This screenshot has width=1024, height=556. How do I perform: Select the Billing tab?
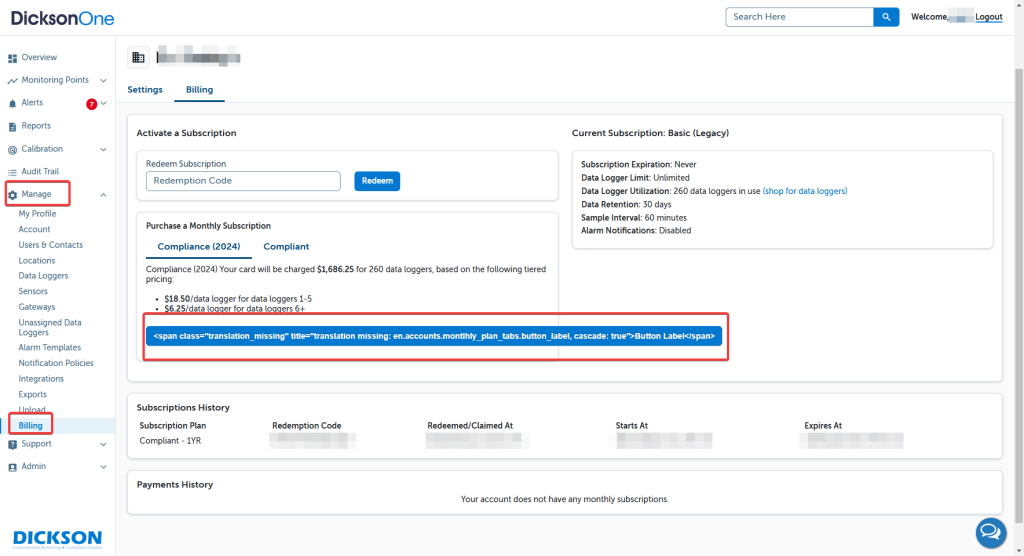tap(199, 90)
